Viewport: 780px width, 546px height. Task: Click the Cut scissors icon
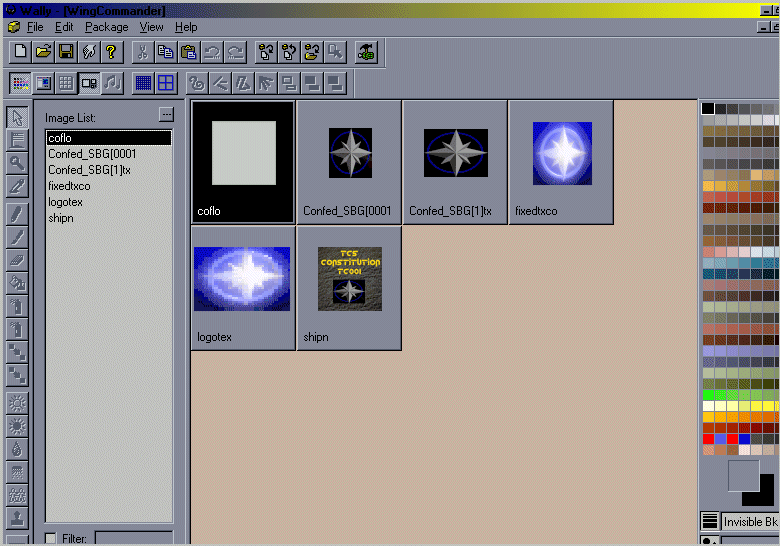142,51
